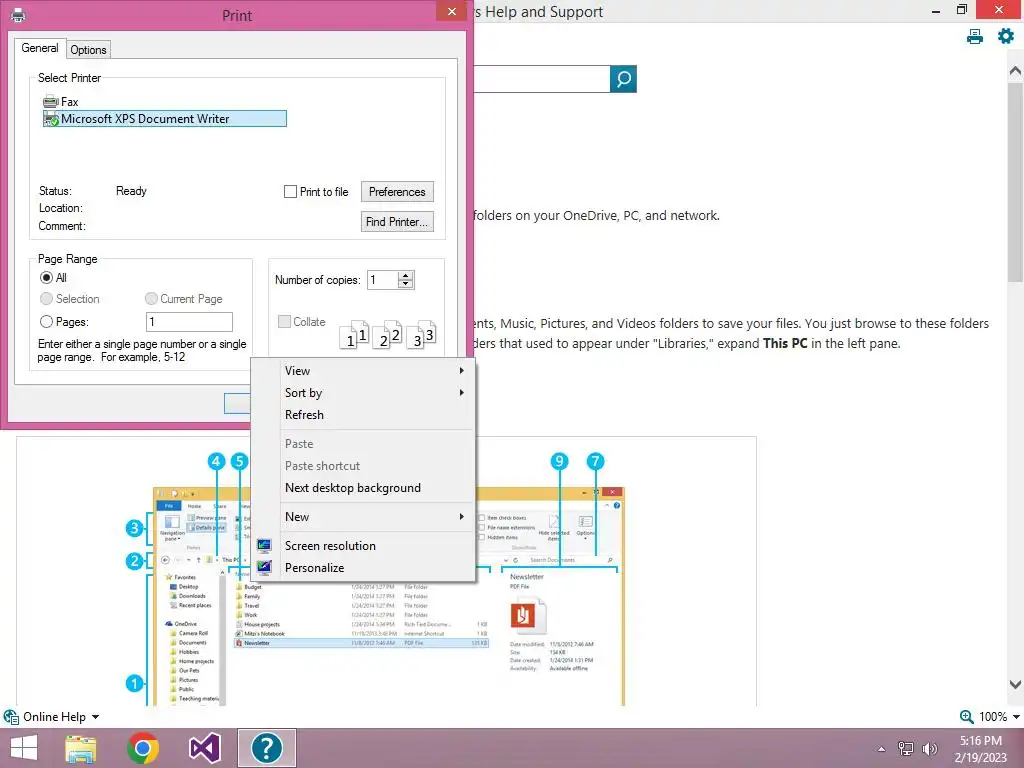The height and width of the screenshot is (768, 1024).
Task: Switch to the Options tab
Action: pyautogui.click(x=88, y=50)
